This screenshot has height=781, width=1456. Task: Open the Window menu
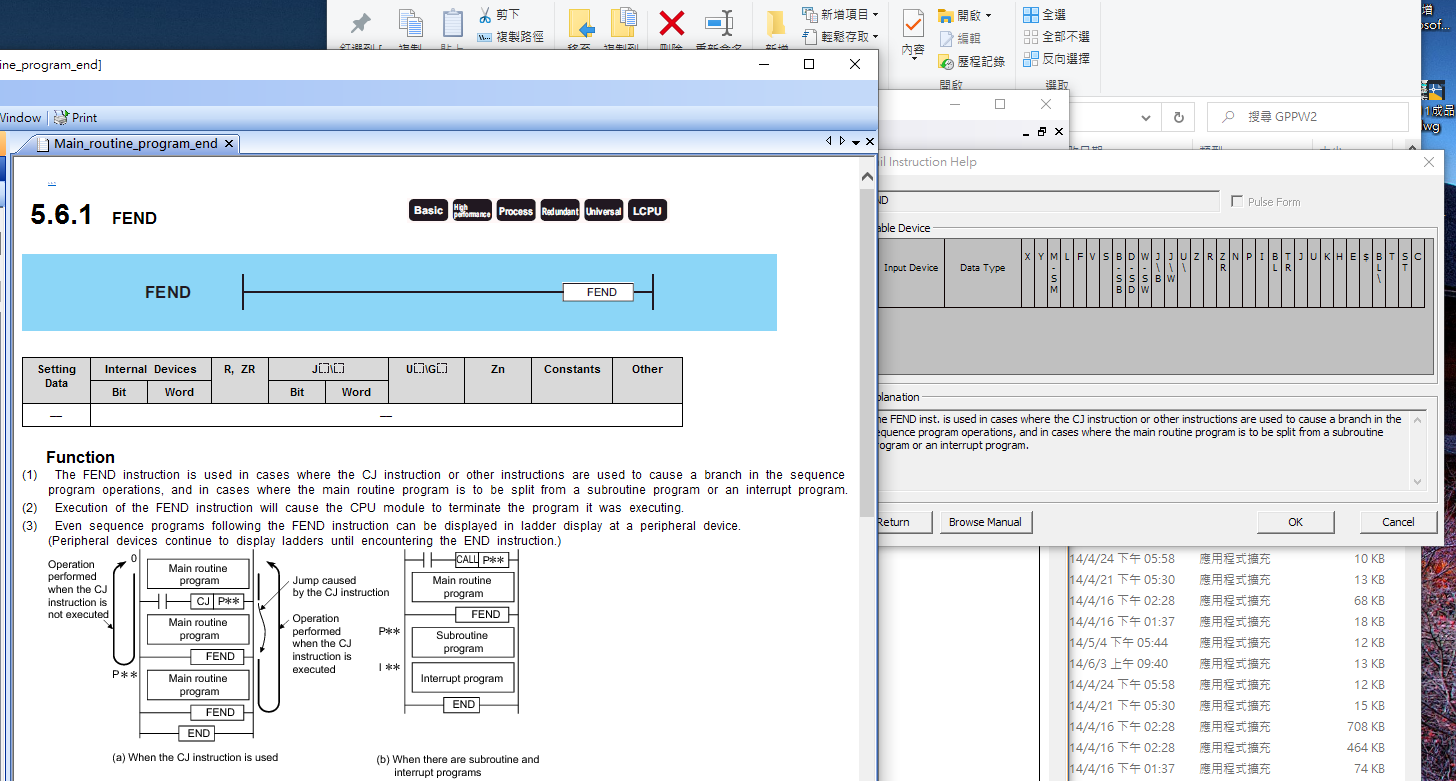click(x=20, y=118)
